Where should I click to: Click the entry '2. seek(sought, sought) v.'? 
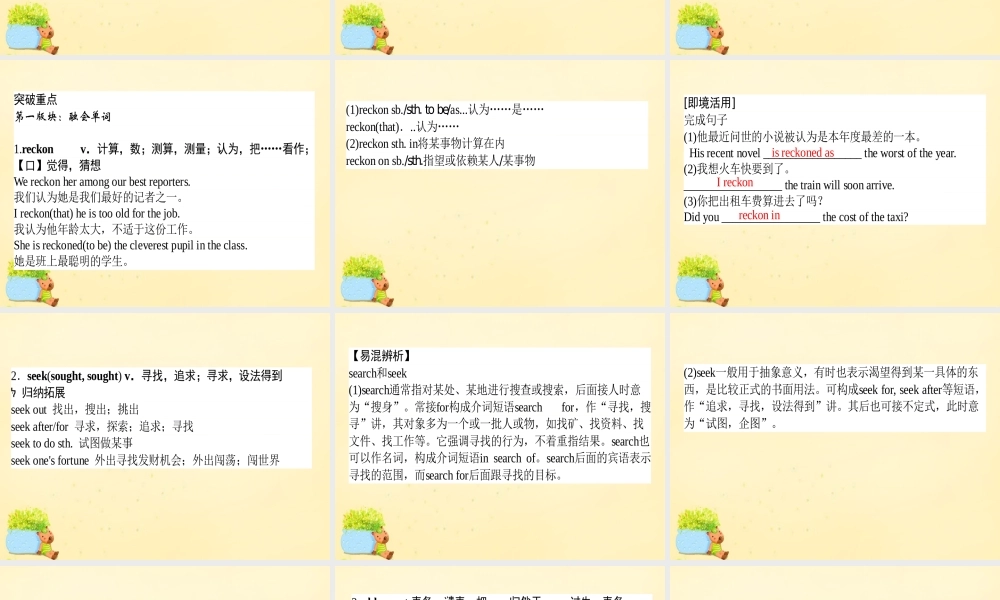click(x=73, y=376)
